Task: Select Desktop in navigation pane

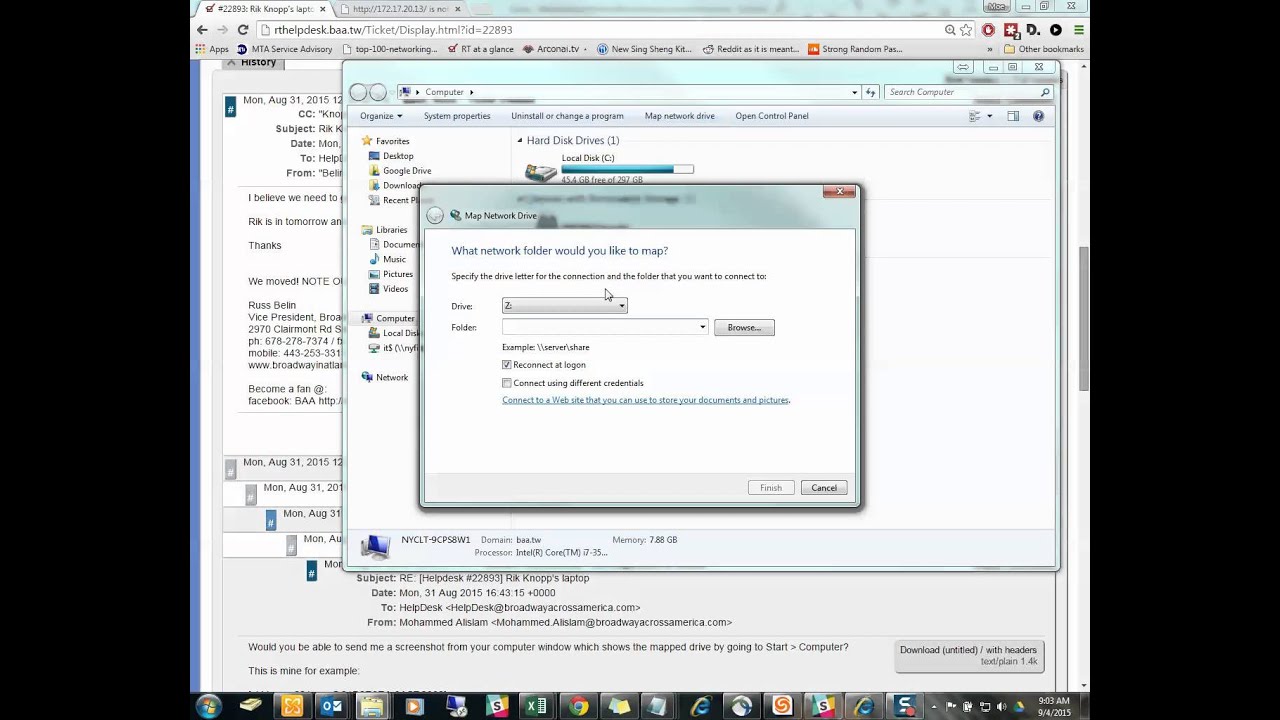Action: pos(391,156)
